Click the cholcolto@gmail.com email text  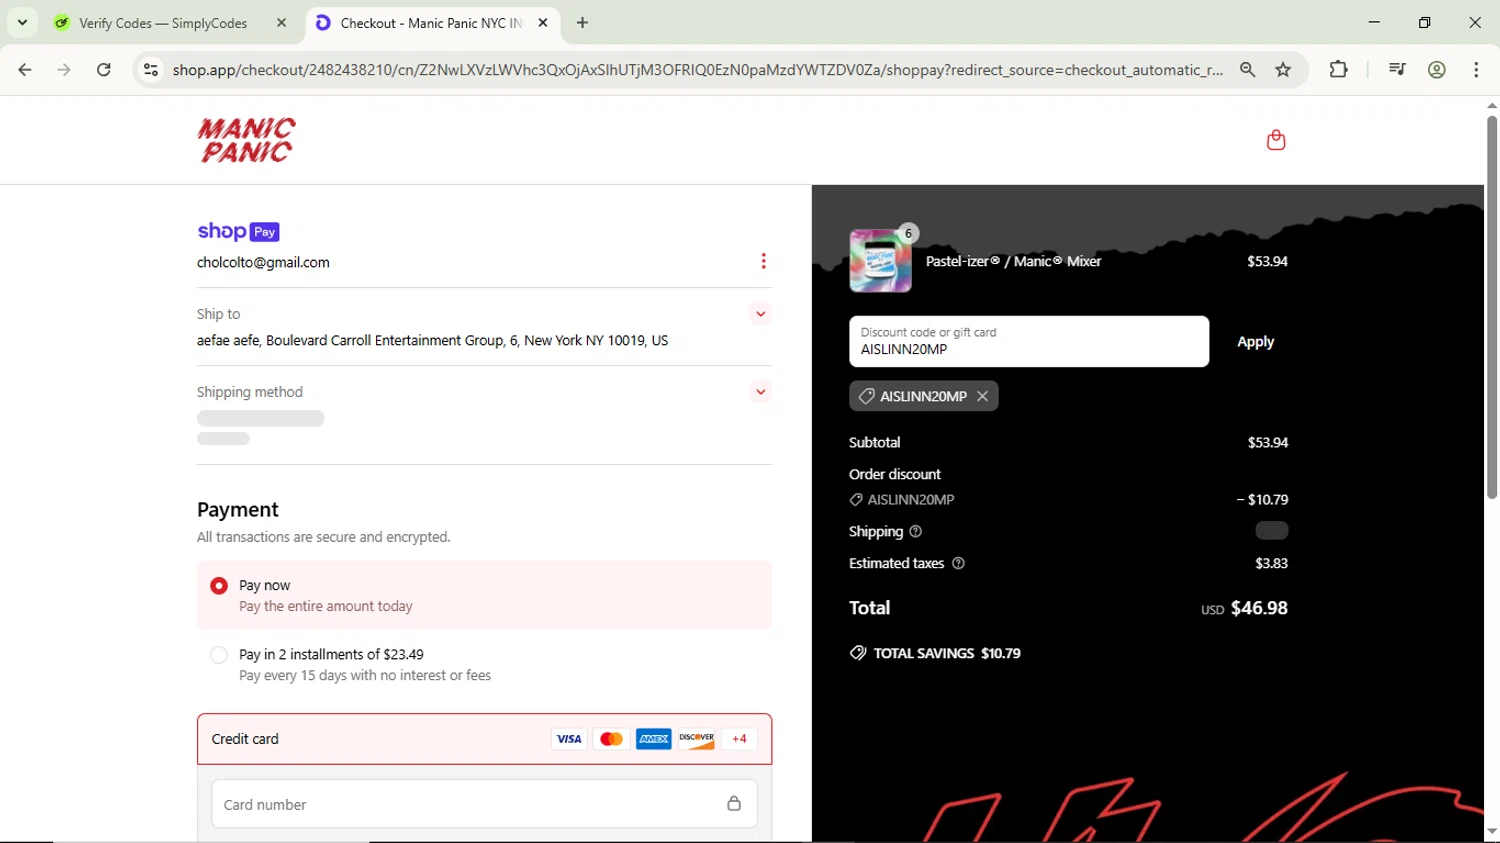tap(263, 263)
